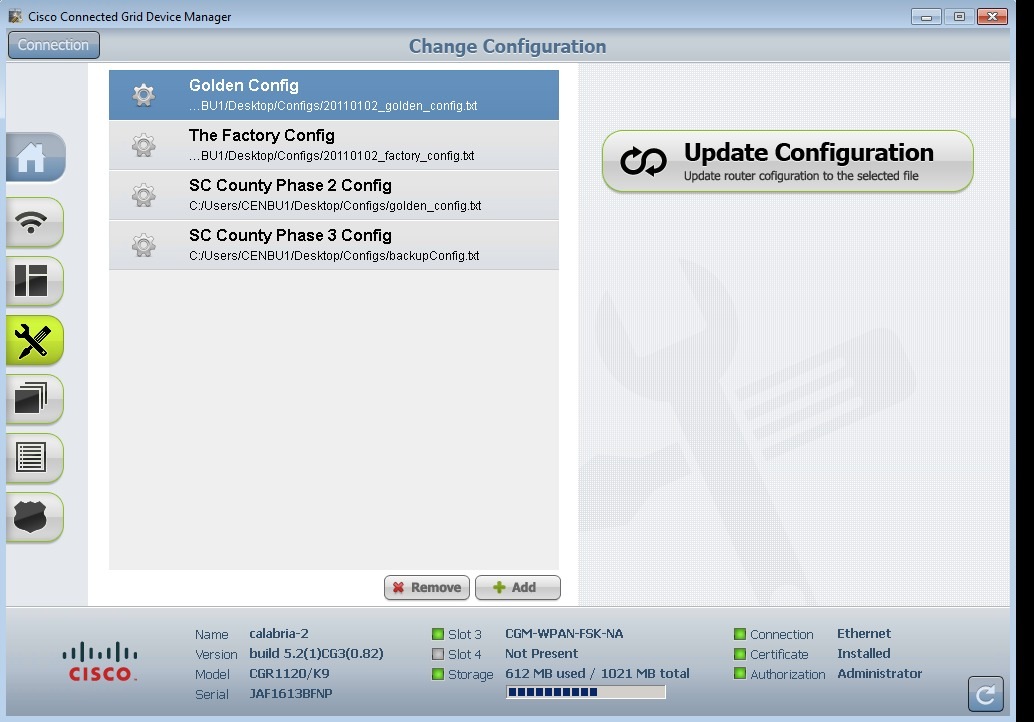Click the Change Configuration heading
1034x722 pixels.
click(507, 46)
